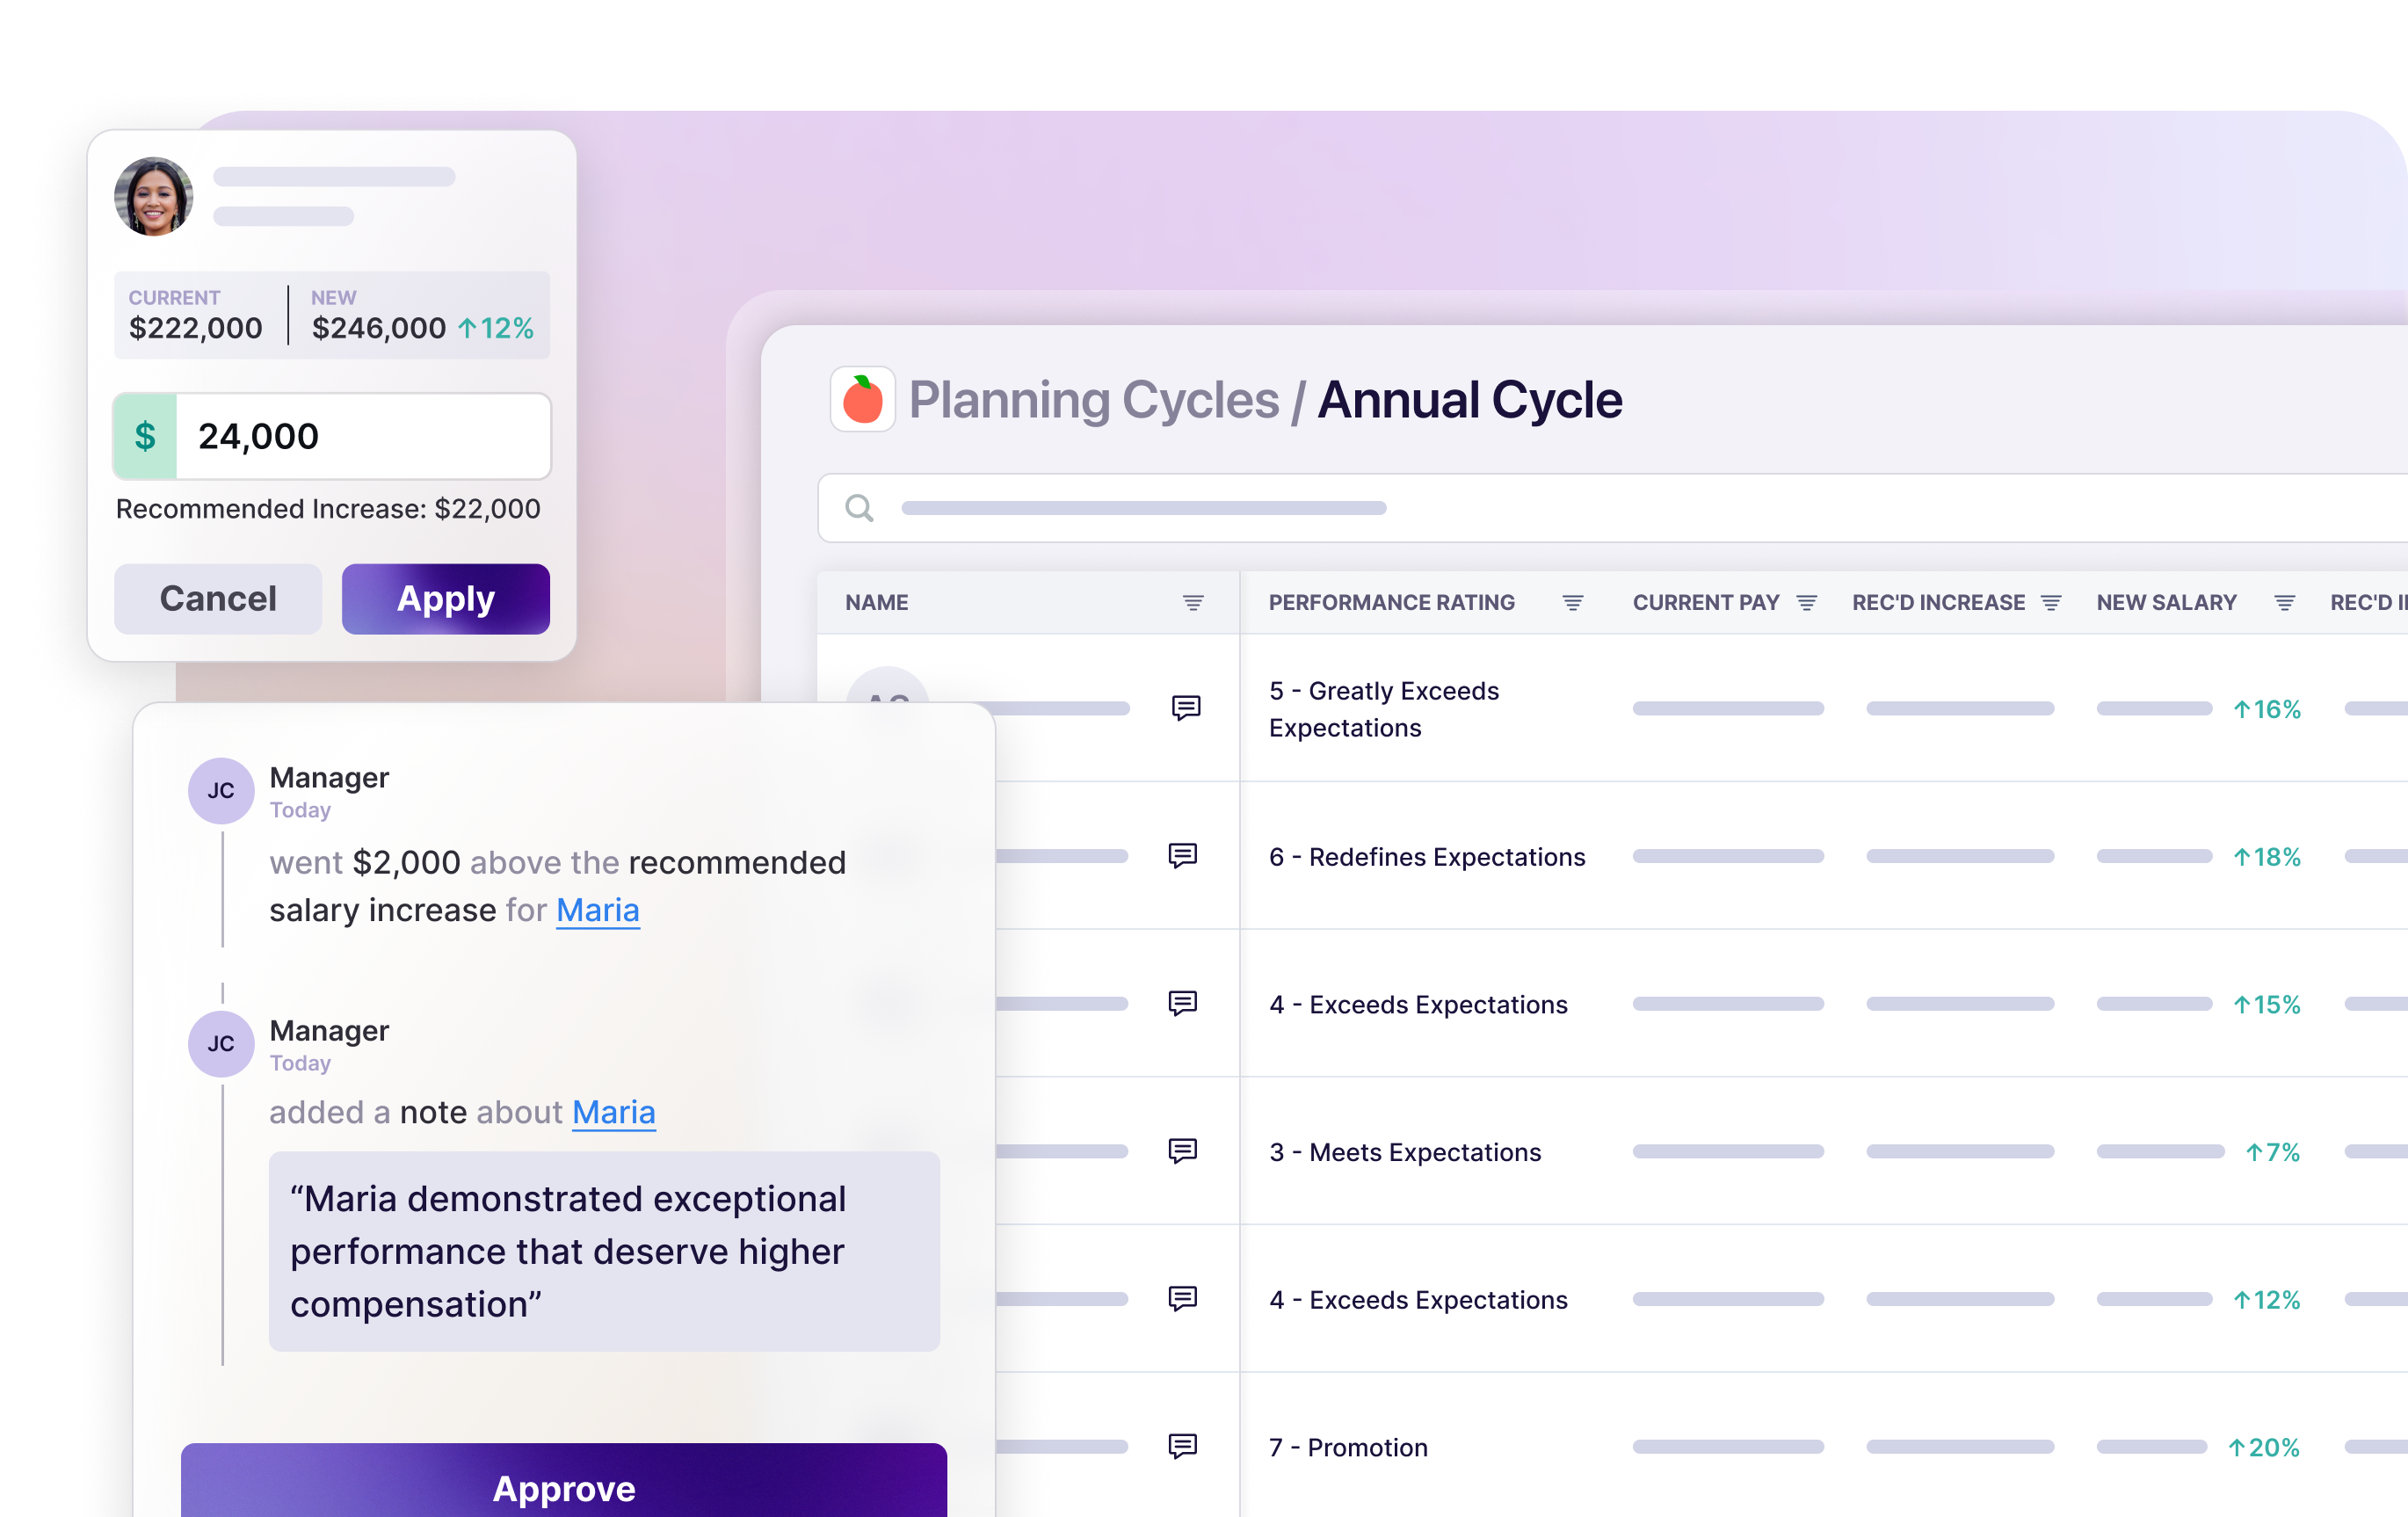Open Rec'd Increase column filter
The width and height of the screenshot is (2408, 1517).
click(x=2051, y=602)
